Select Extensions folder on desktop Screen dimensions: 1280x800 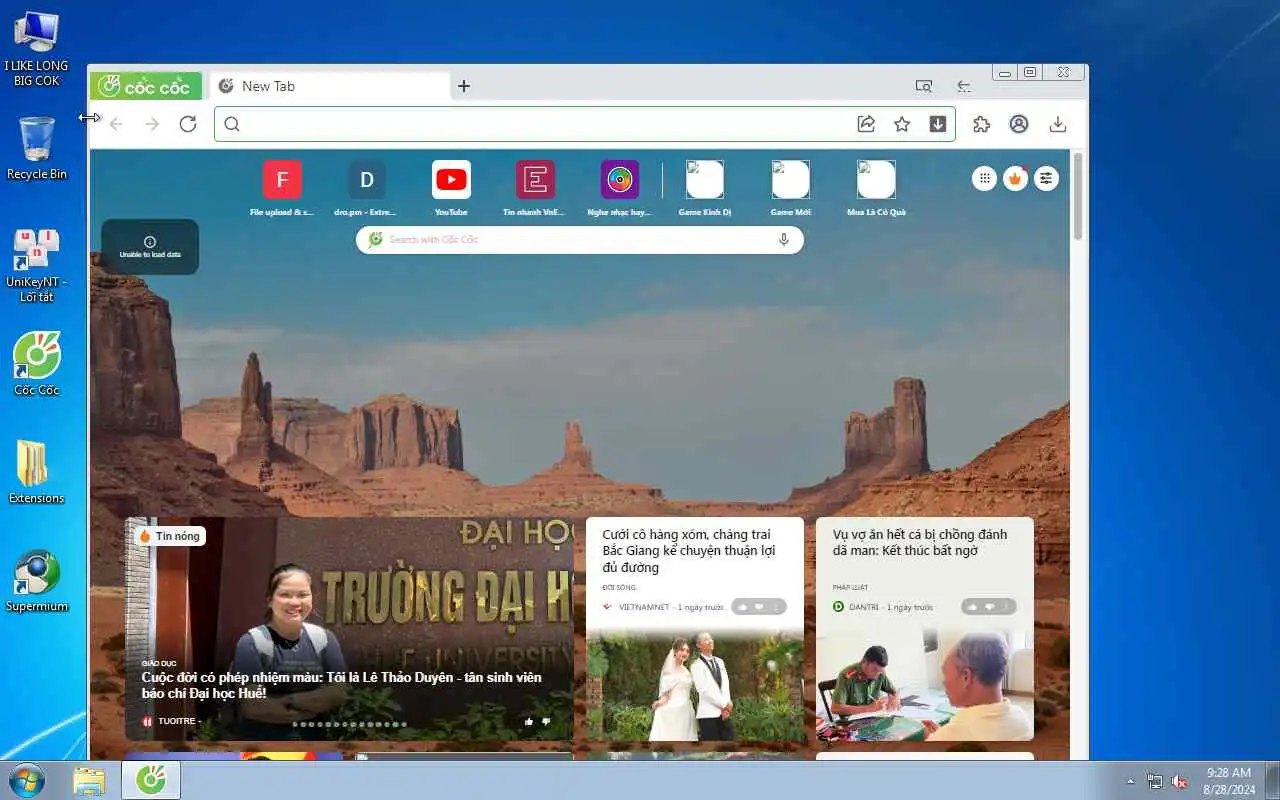(37, 472)
